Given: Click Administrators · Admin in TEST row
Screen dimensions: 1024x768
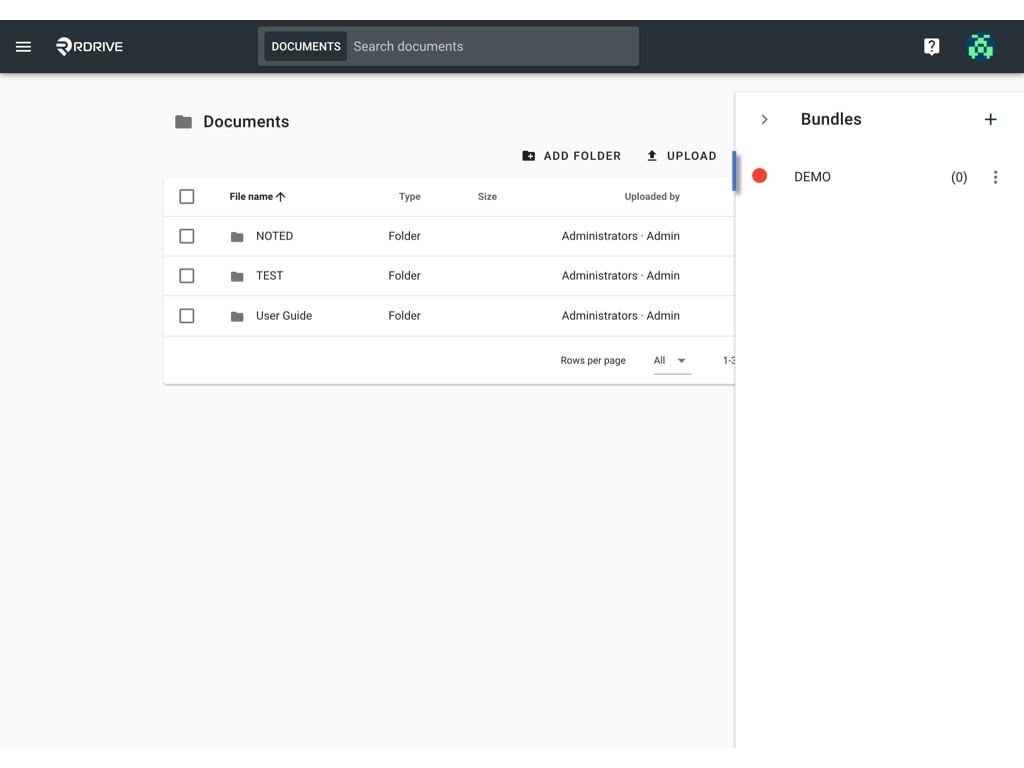Looking at the screenshot, I should (x=620, y=276).
